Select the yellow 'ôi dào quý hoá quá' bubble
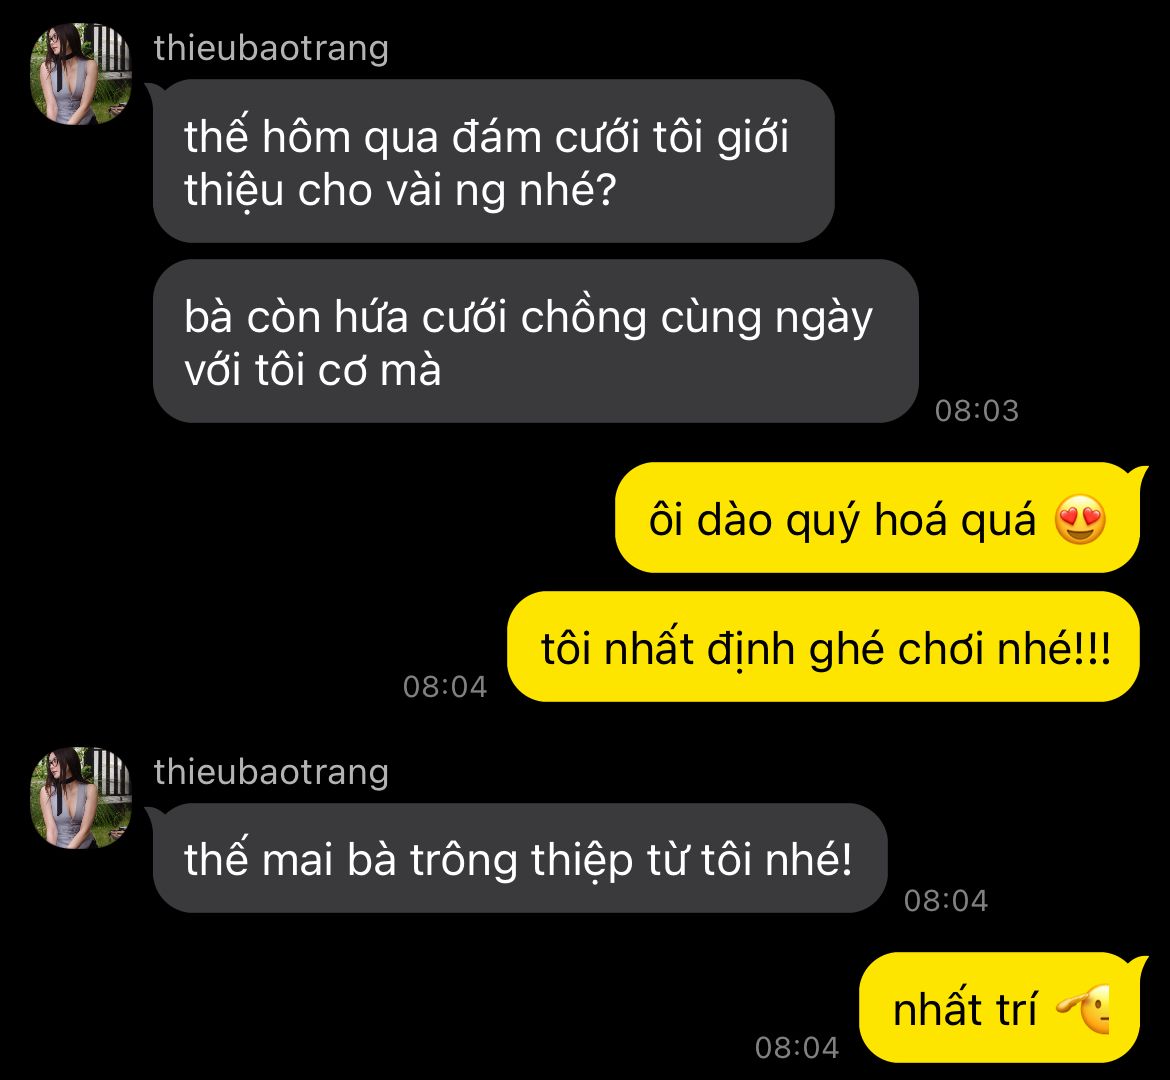Screen dimensions: 1170x1080 pyautogui.click(x=878, y=518)
